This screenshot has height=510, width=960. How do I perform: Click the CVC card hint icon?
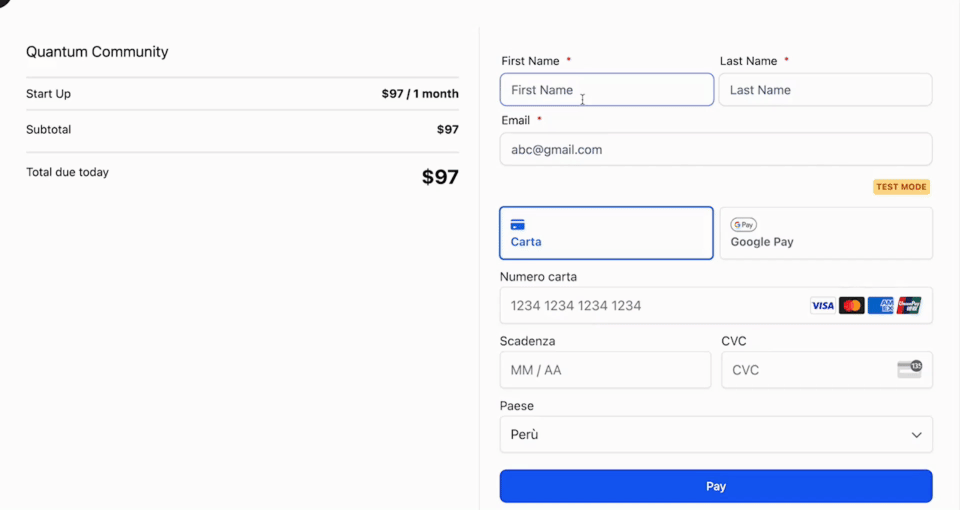click(x=910, y=369)
